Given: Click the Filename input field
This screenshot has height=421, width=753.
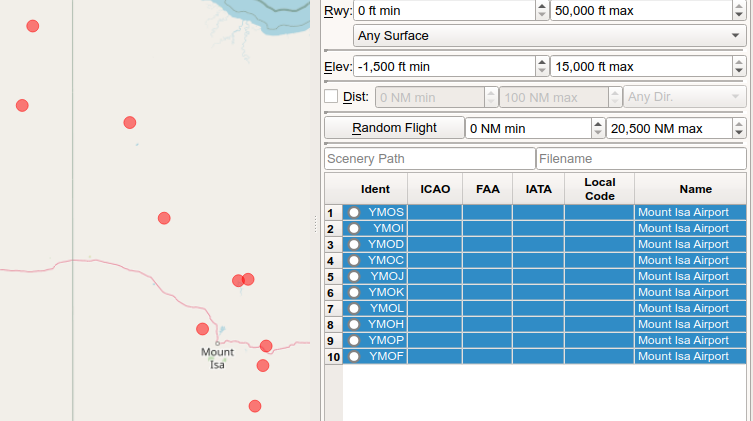Looking at the screenshot, I should (x=641, y=158).
